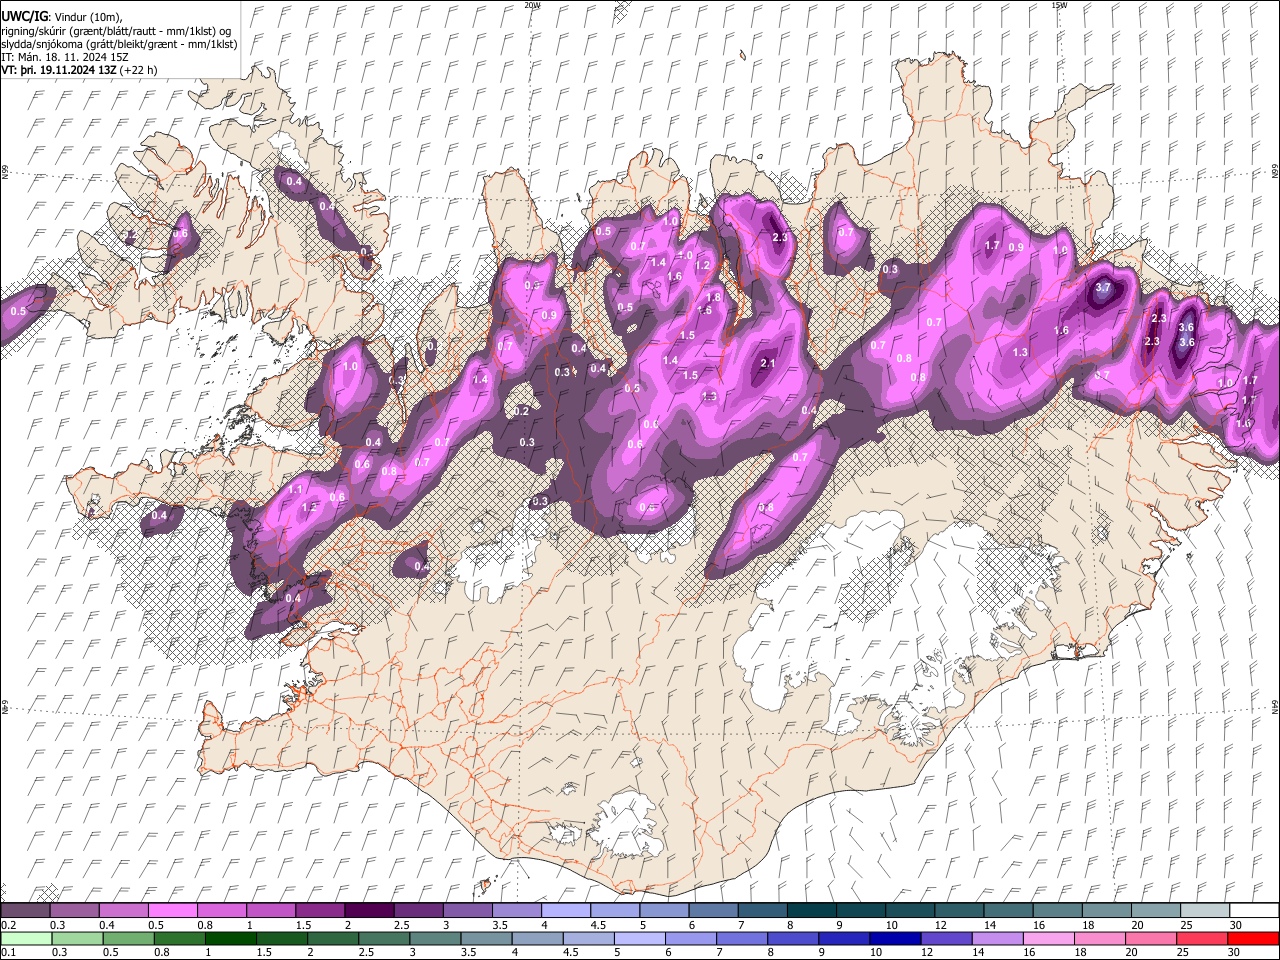This screenshot has width=1280, height=960.
Task: Pick the upper legend swatch labeled 6
Action: click(x=713, y=910)
